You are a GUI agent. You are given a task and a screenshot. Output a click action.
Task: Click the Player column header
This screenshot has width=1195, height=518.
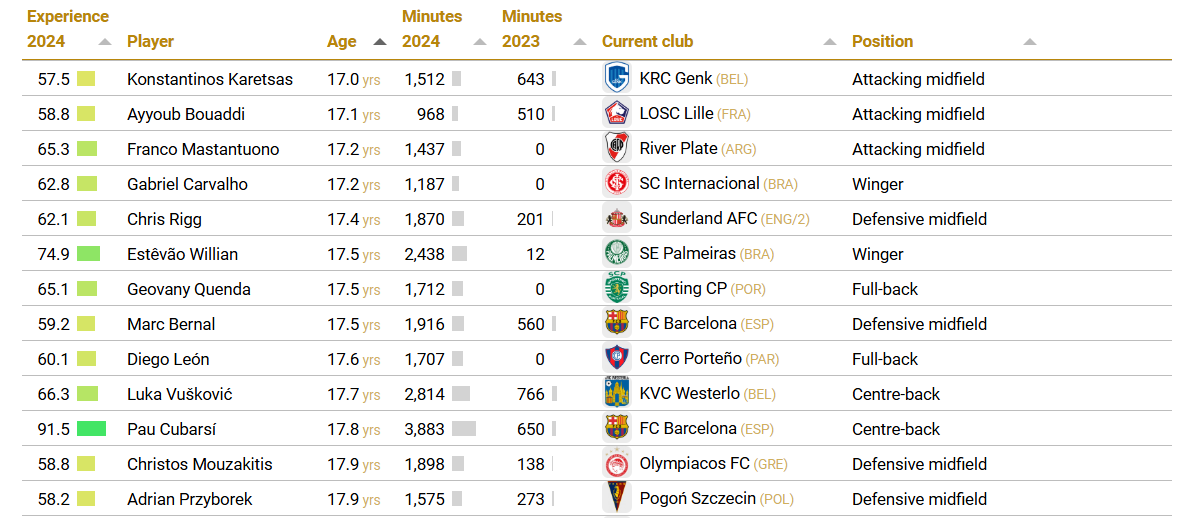tap(150, 42)
